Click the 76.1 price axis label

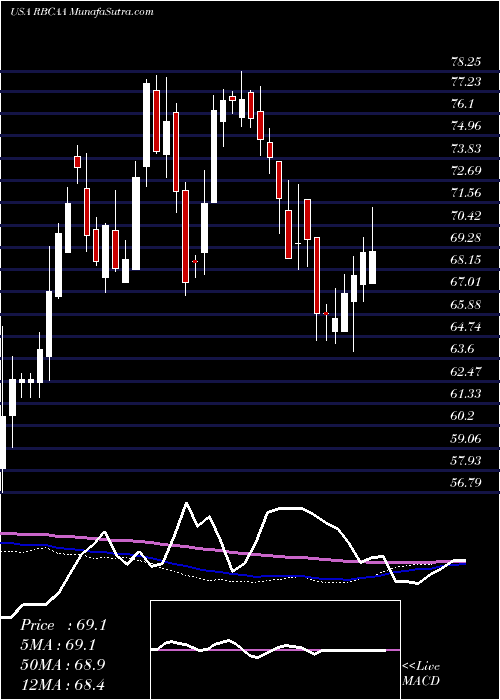tap(463, 104)
